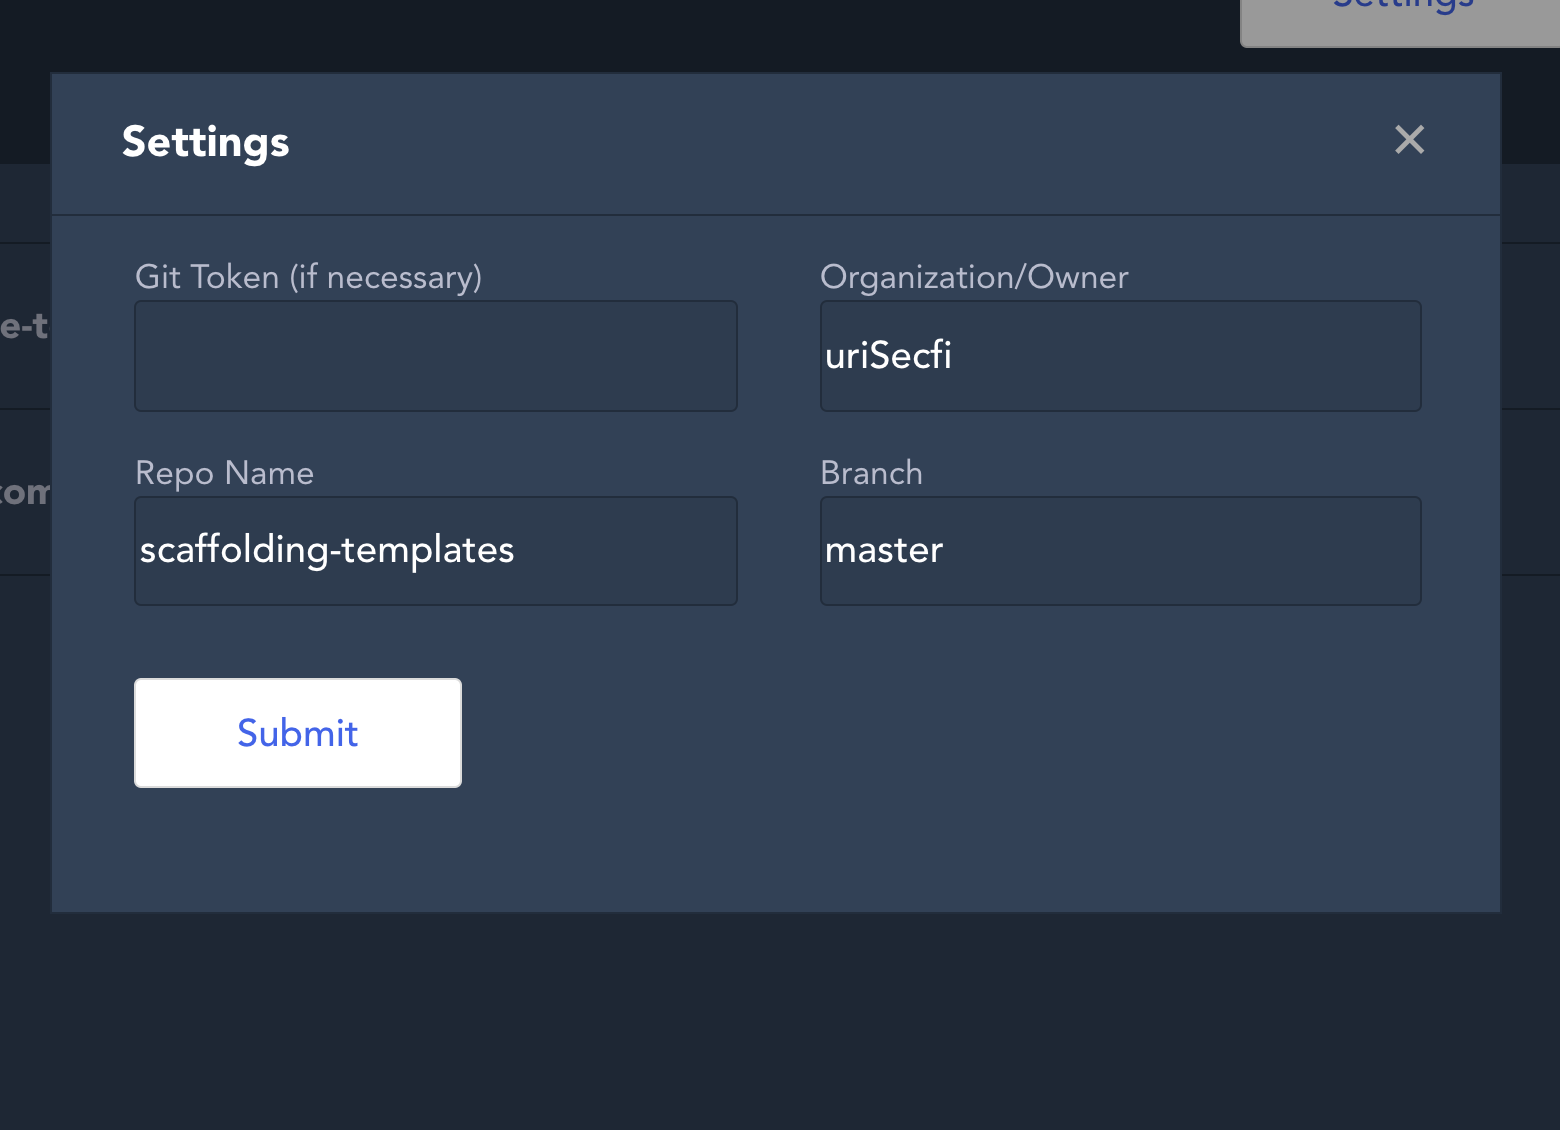Focus the Organization/Owner field containing uriSecfi
This screenshot has width=1560, height=1130.
pos(1120,356)
